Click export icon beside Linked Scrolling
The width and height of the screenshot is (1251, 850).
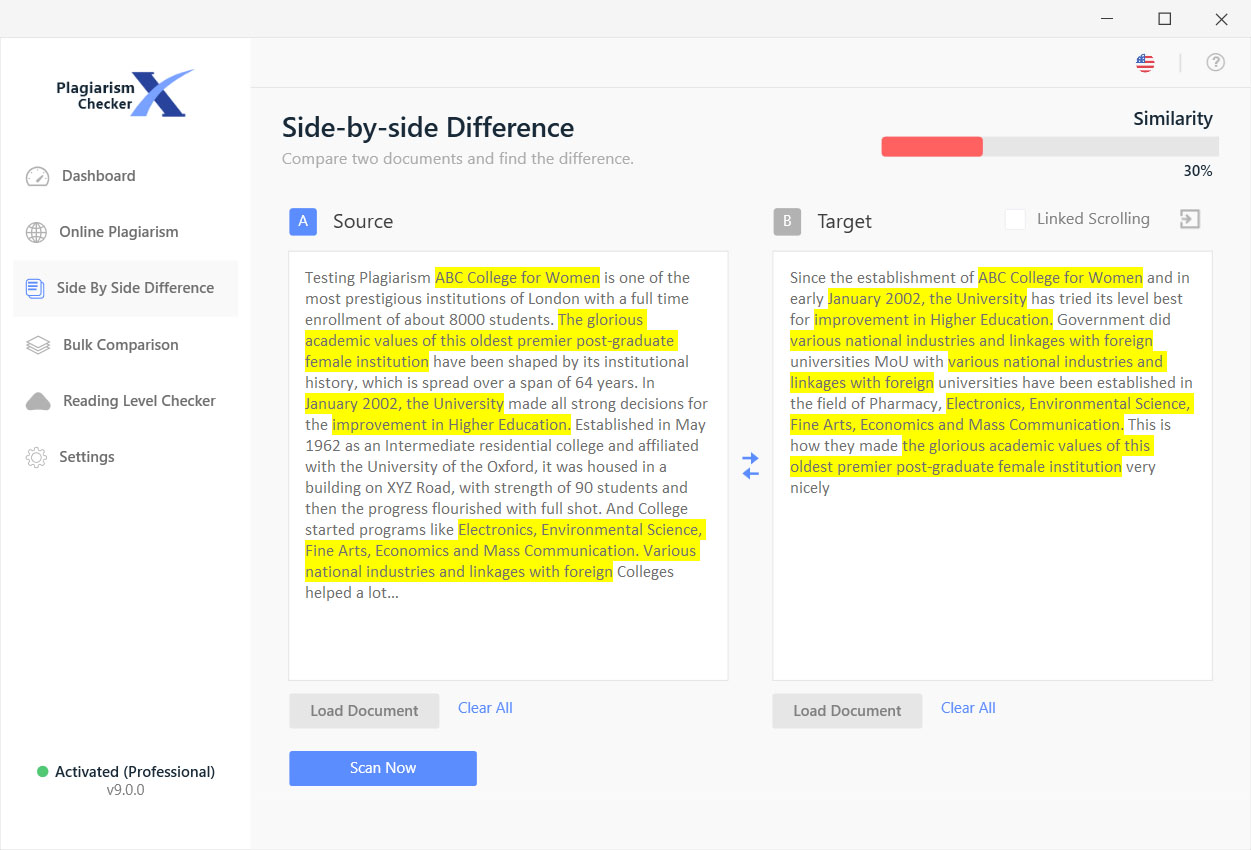1189,220
